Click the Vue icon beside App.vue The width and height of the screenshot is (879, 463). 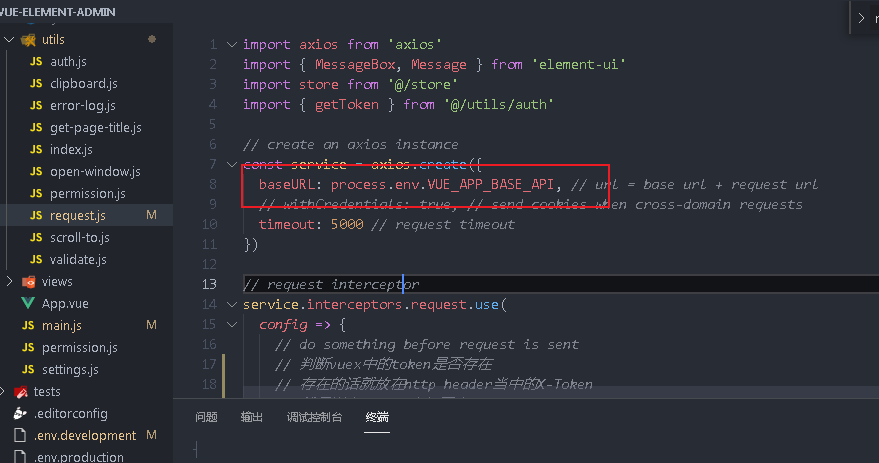click(x=27, y=303)
